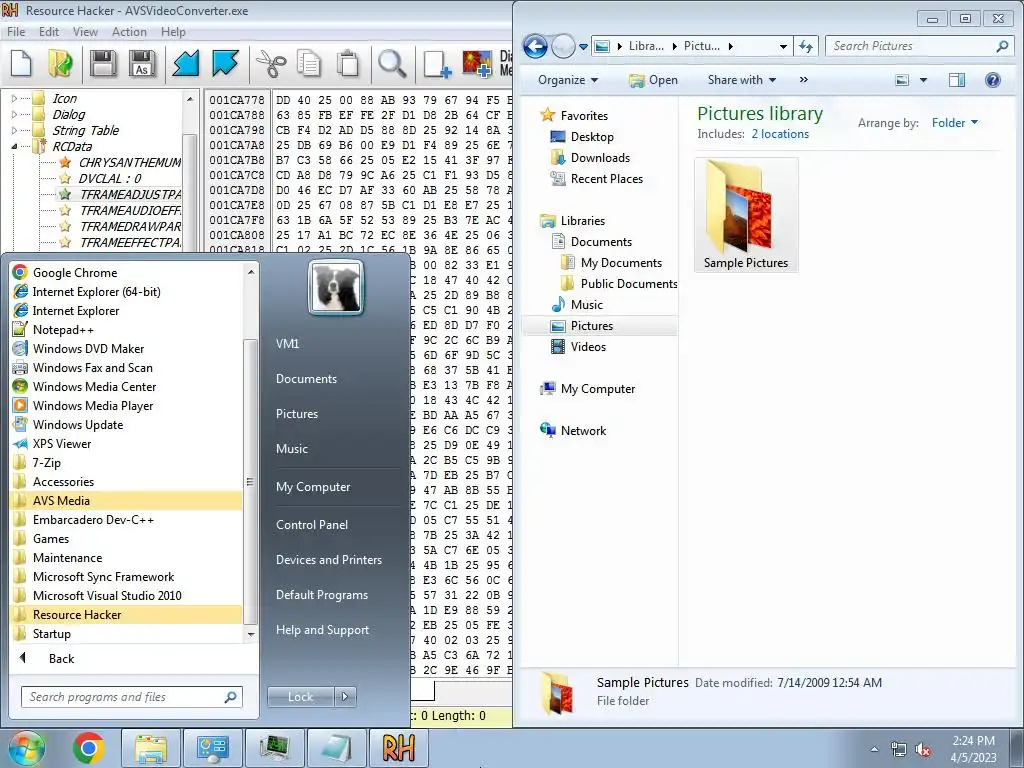Open Devices and Printers from Start menu

(328, 560)
